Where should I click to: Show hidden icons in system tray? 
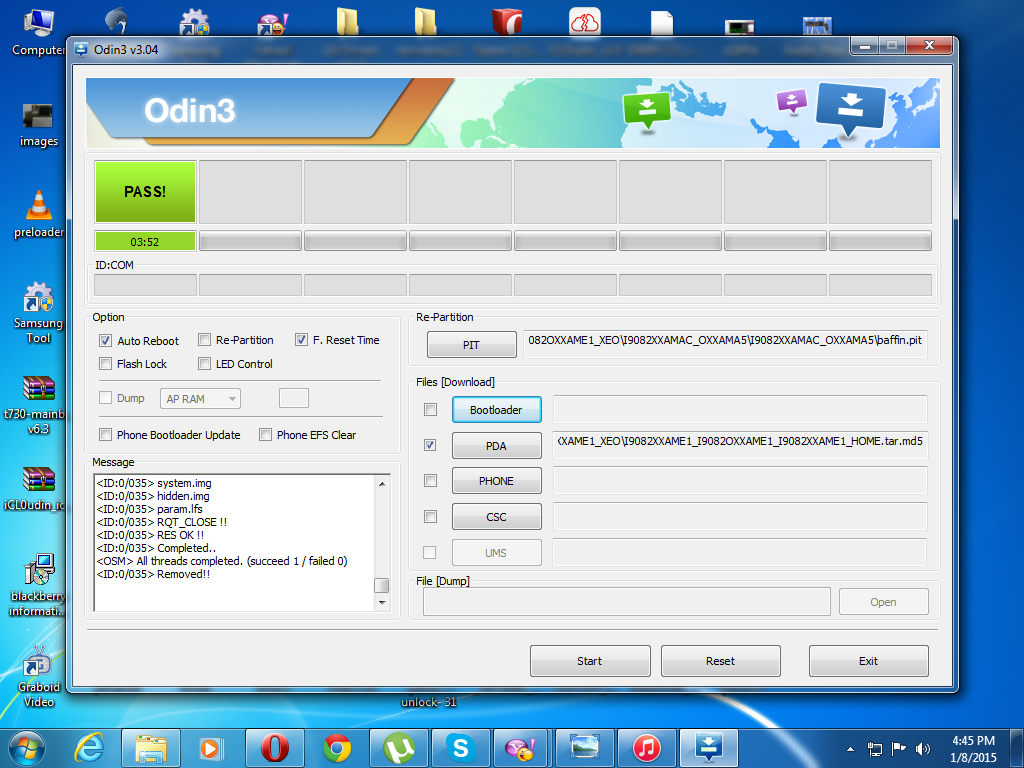click(x=850, y=748)
